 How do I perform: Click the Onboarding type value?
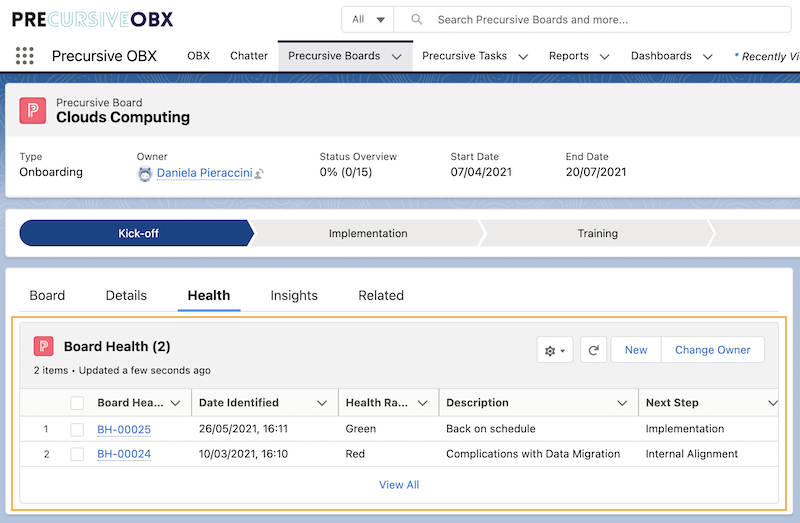click(x=51, y=172)
